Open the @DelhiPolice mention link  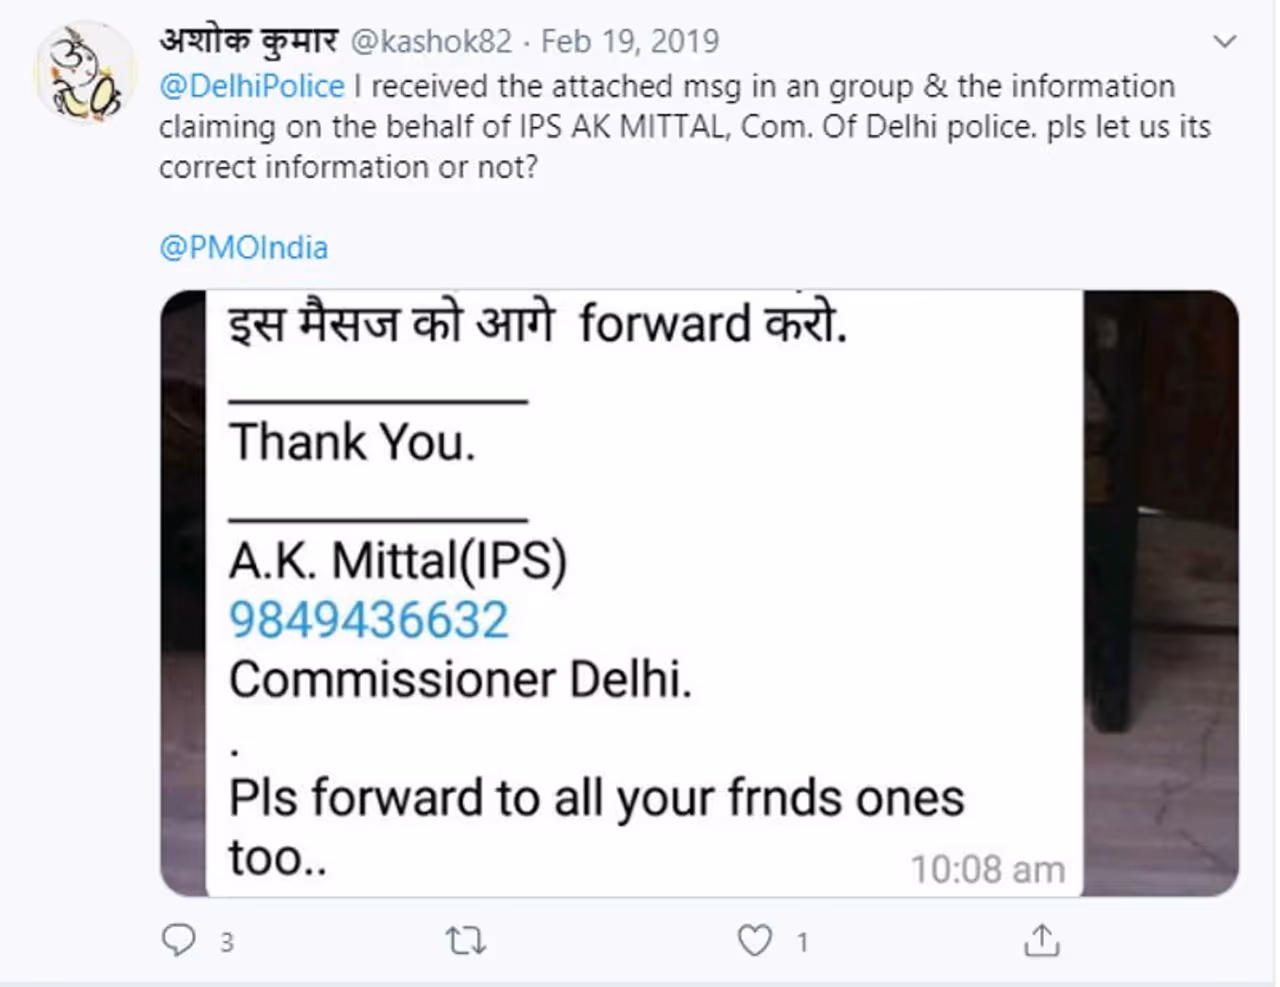coord(252,87)
